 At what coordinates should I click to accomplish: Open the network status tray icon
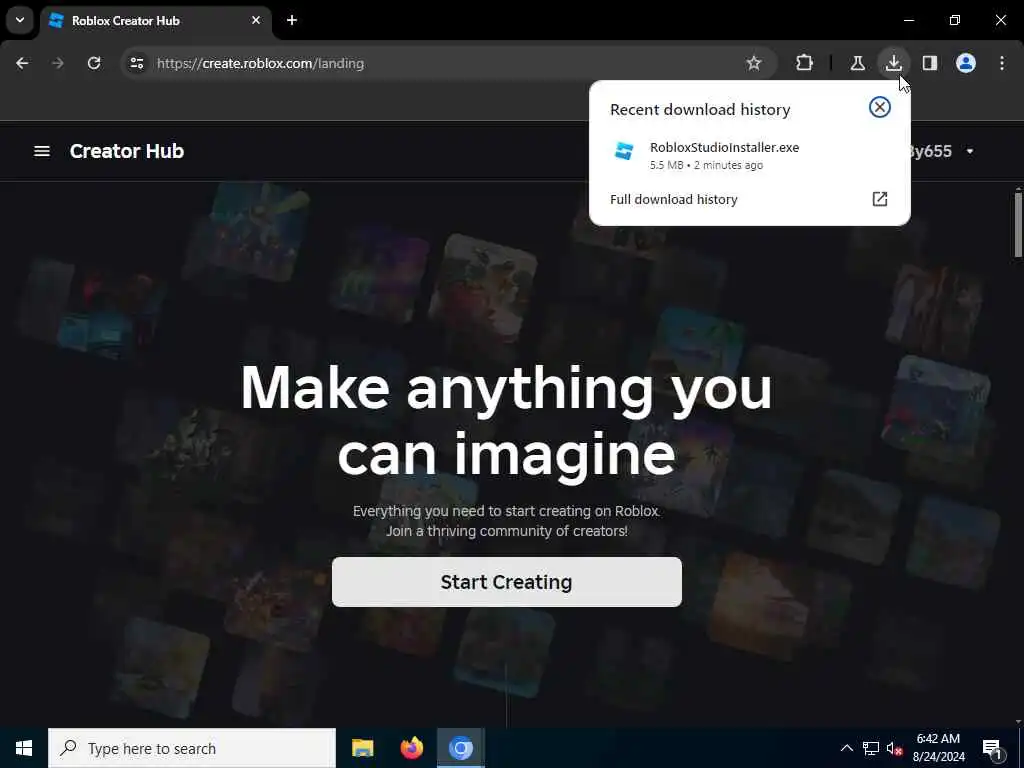point(871,748)
